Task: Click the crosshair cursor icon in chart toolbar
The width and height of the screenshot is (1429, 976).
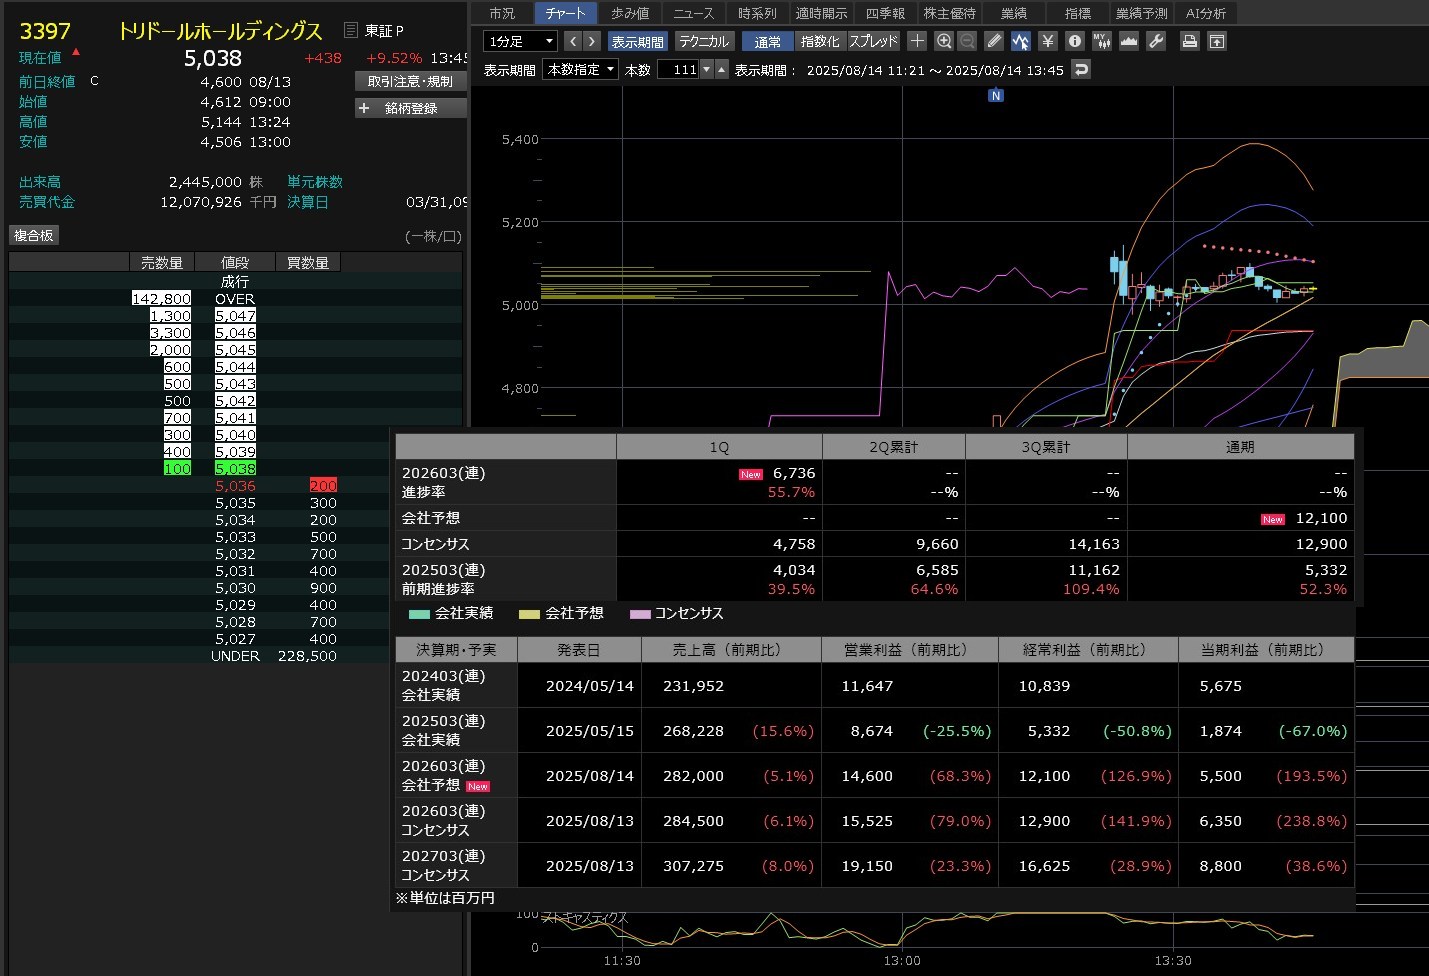Action: pos(917,41)
